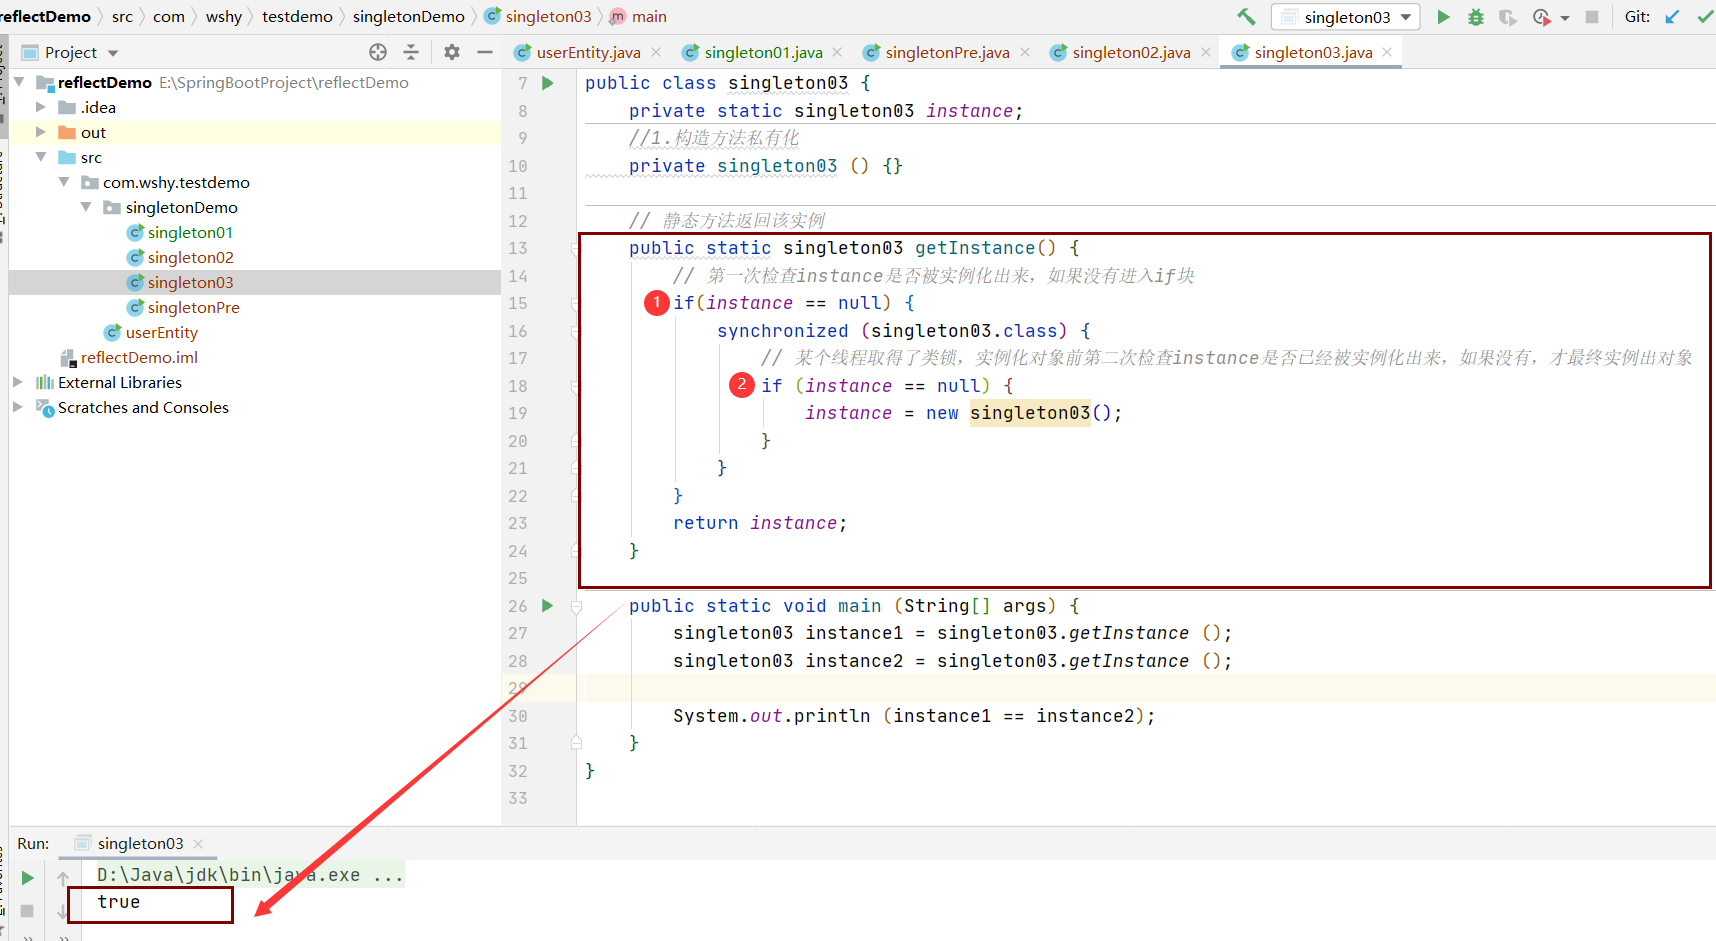Screen dimensions: 1716x941
Task: Open the profiler run options icon
Action: coord(1541,17)
